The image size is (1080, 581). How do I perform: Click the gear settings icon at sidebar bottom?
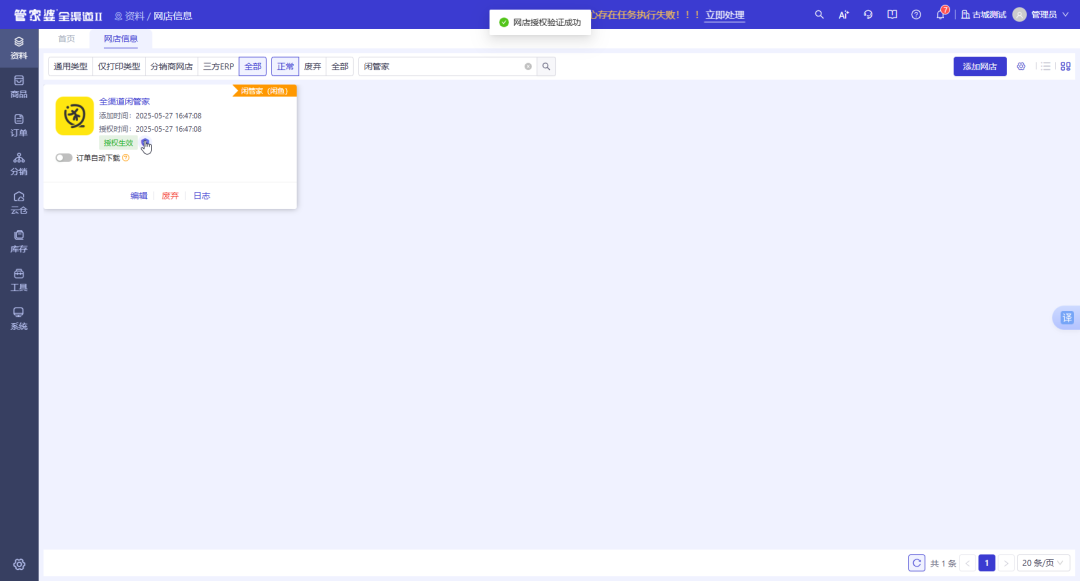[x=19, y=564]
